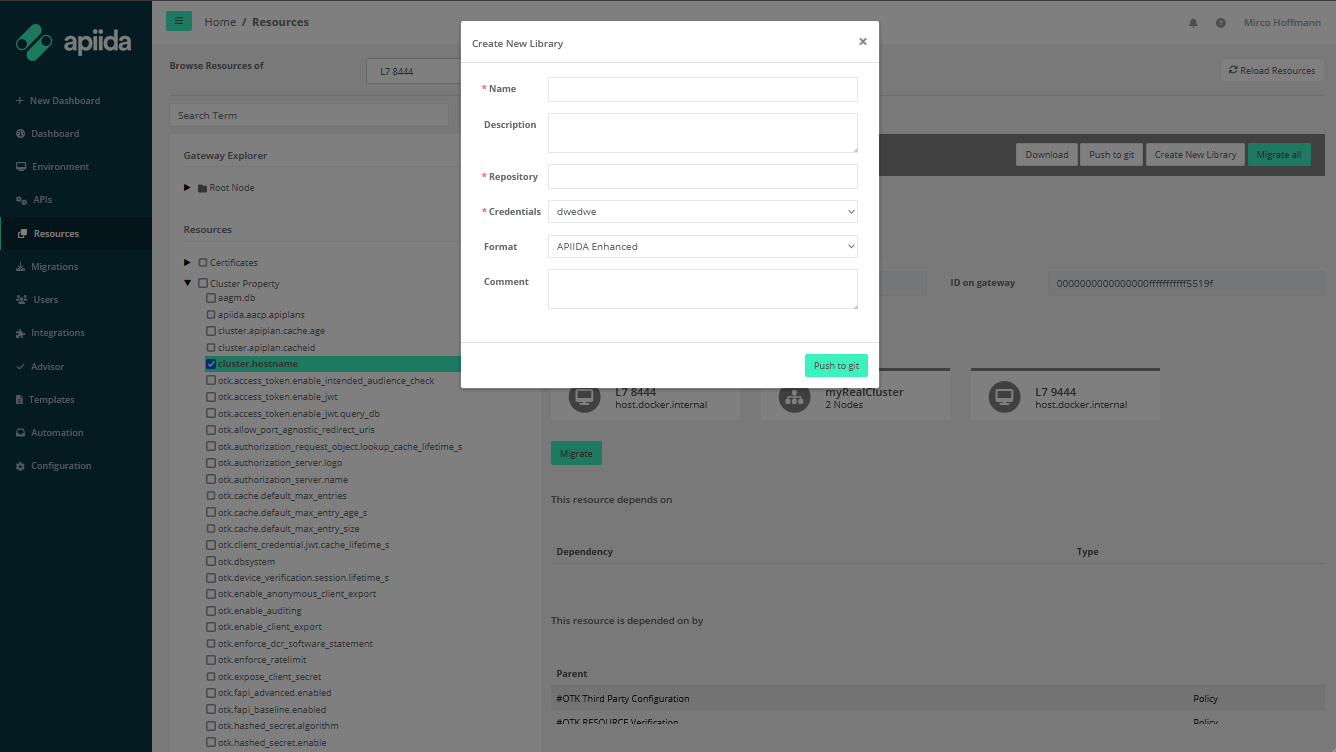The image size is (1336, 752).
Task: Open the notifications bell icon
Action: click(x=1193, y=23)
